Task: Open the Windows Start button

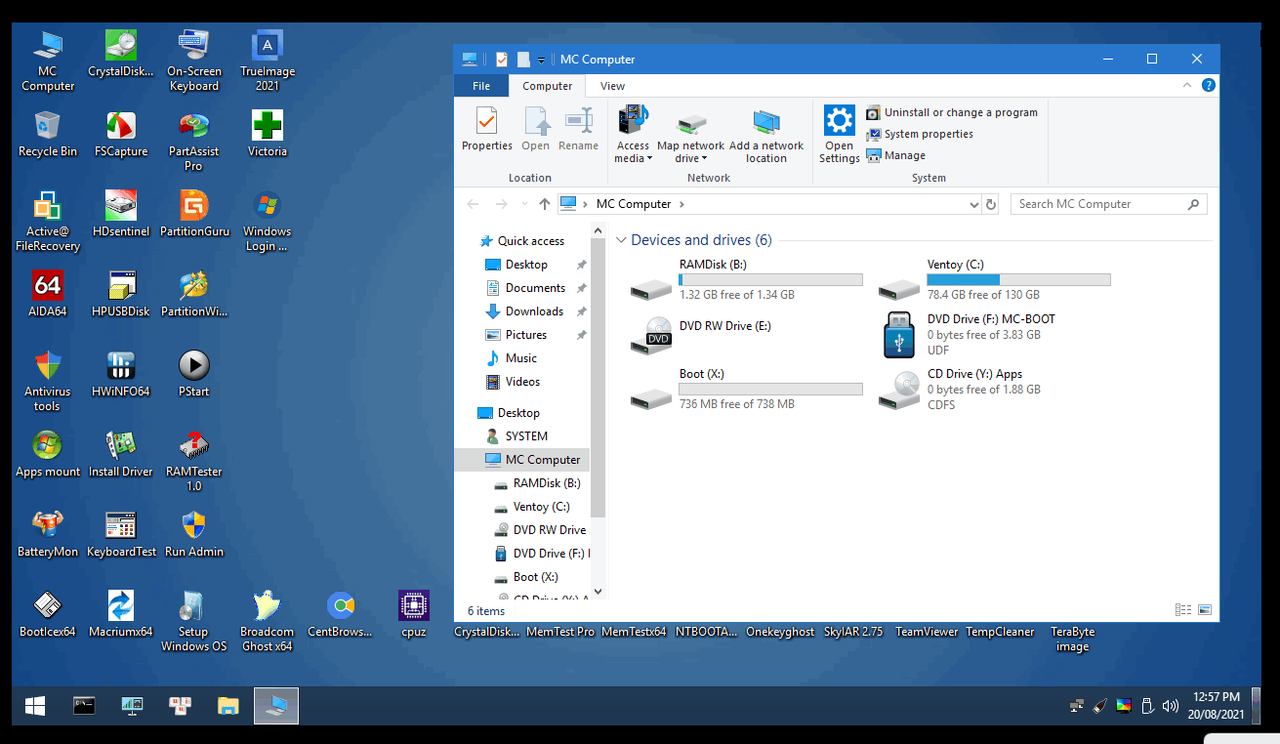Action: coord(35,706)
